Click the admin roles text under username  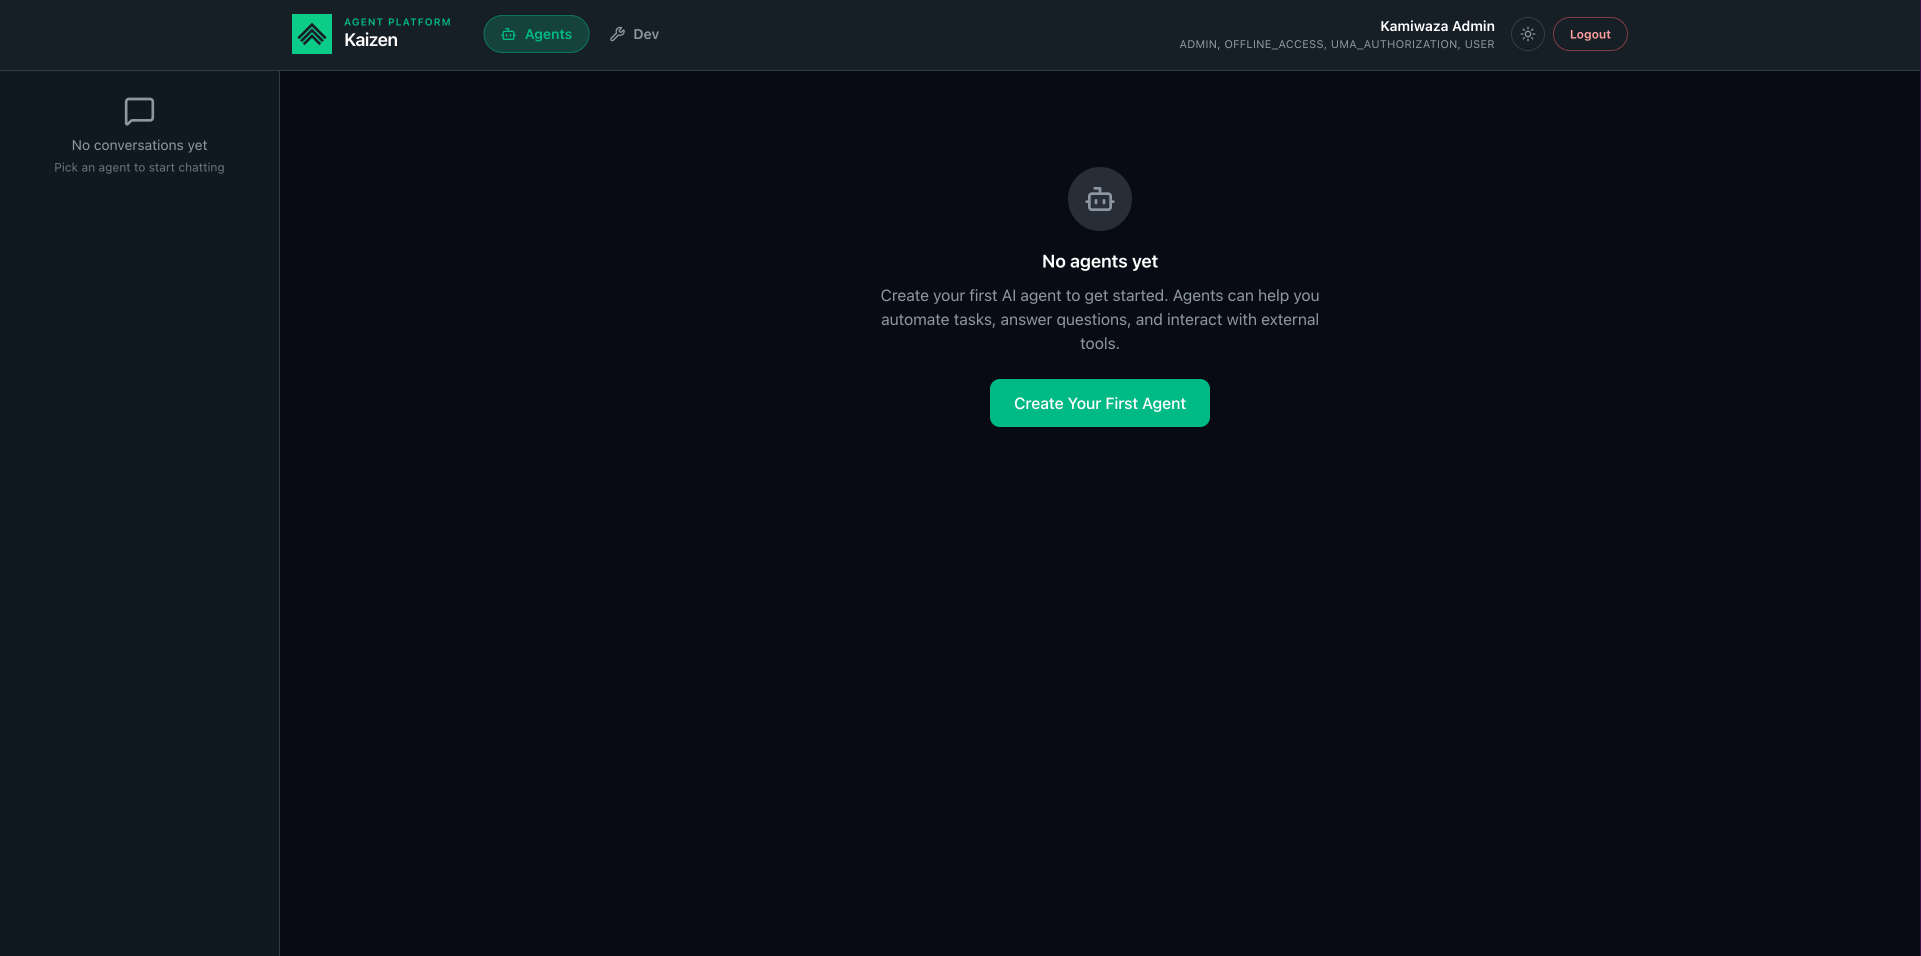[x=1337, y=44]
